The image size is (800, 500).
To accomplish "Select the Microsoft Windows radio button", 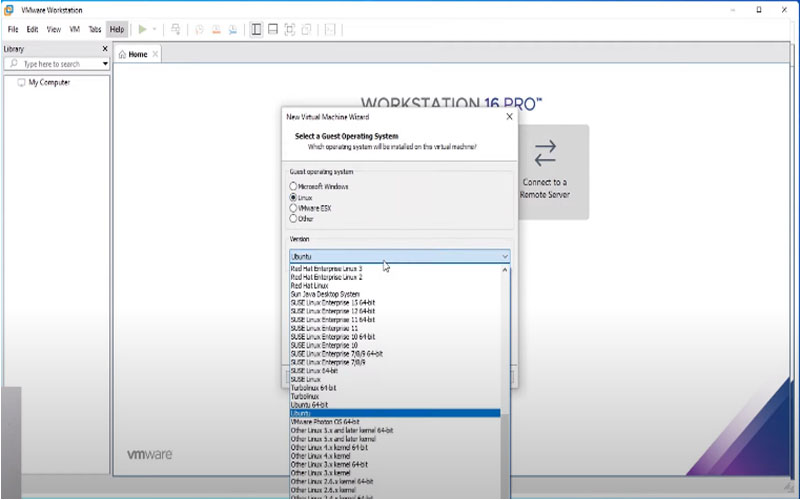I will point(293,186).
